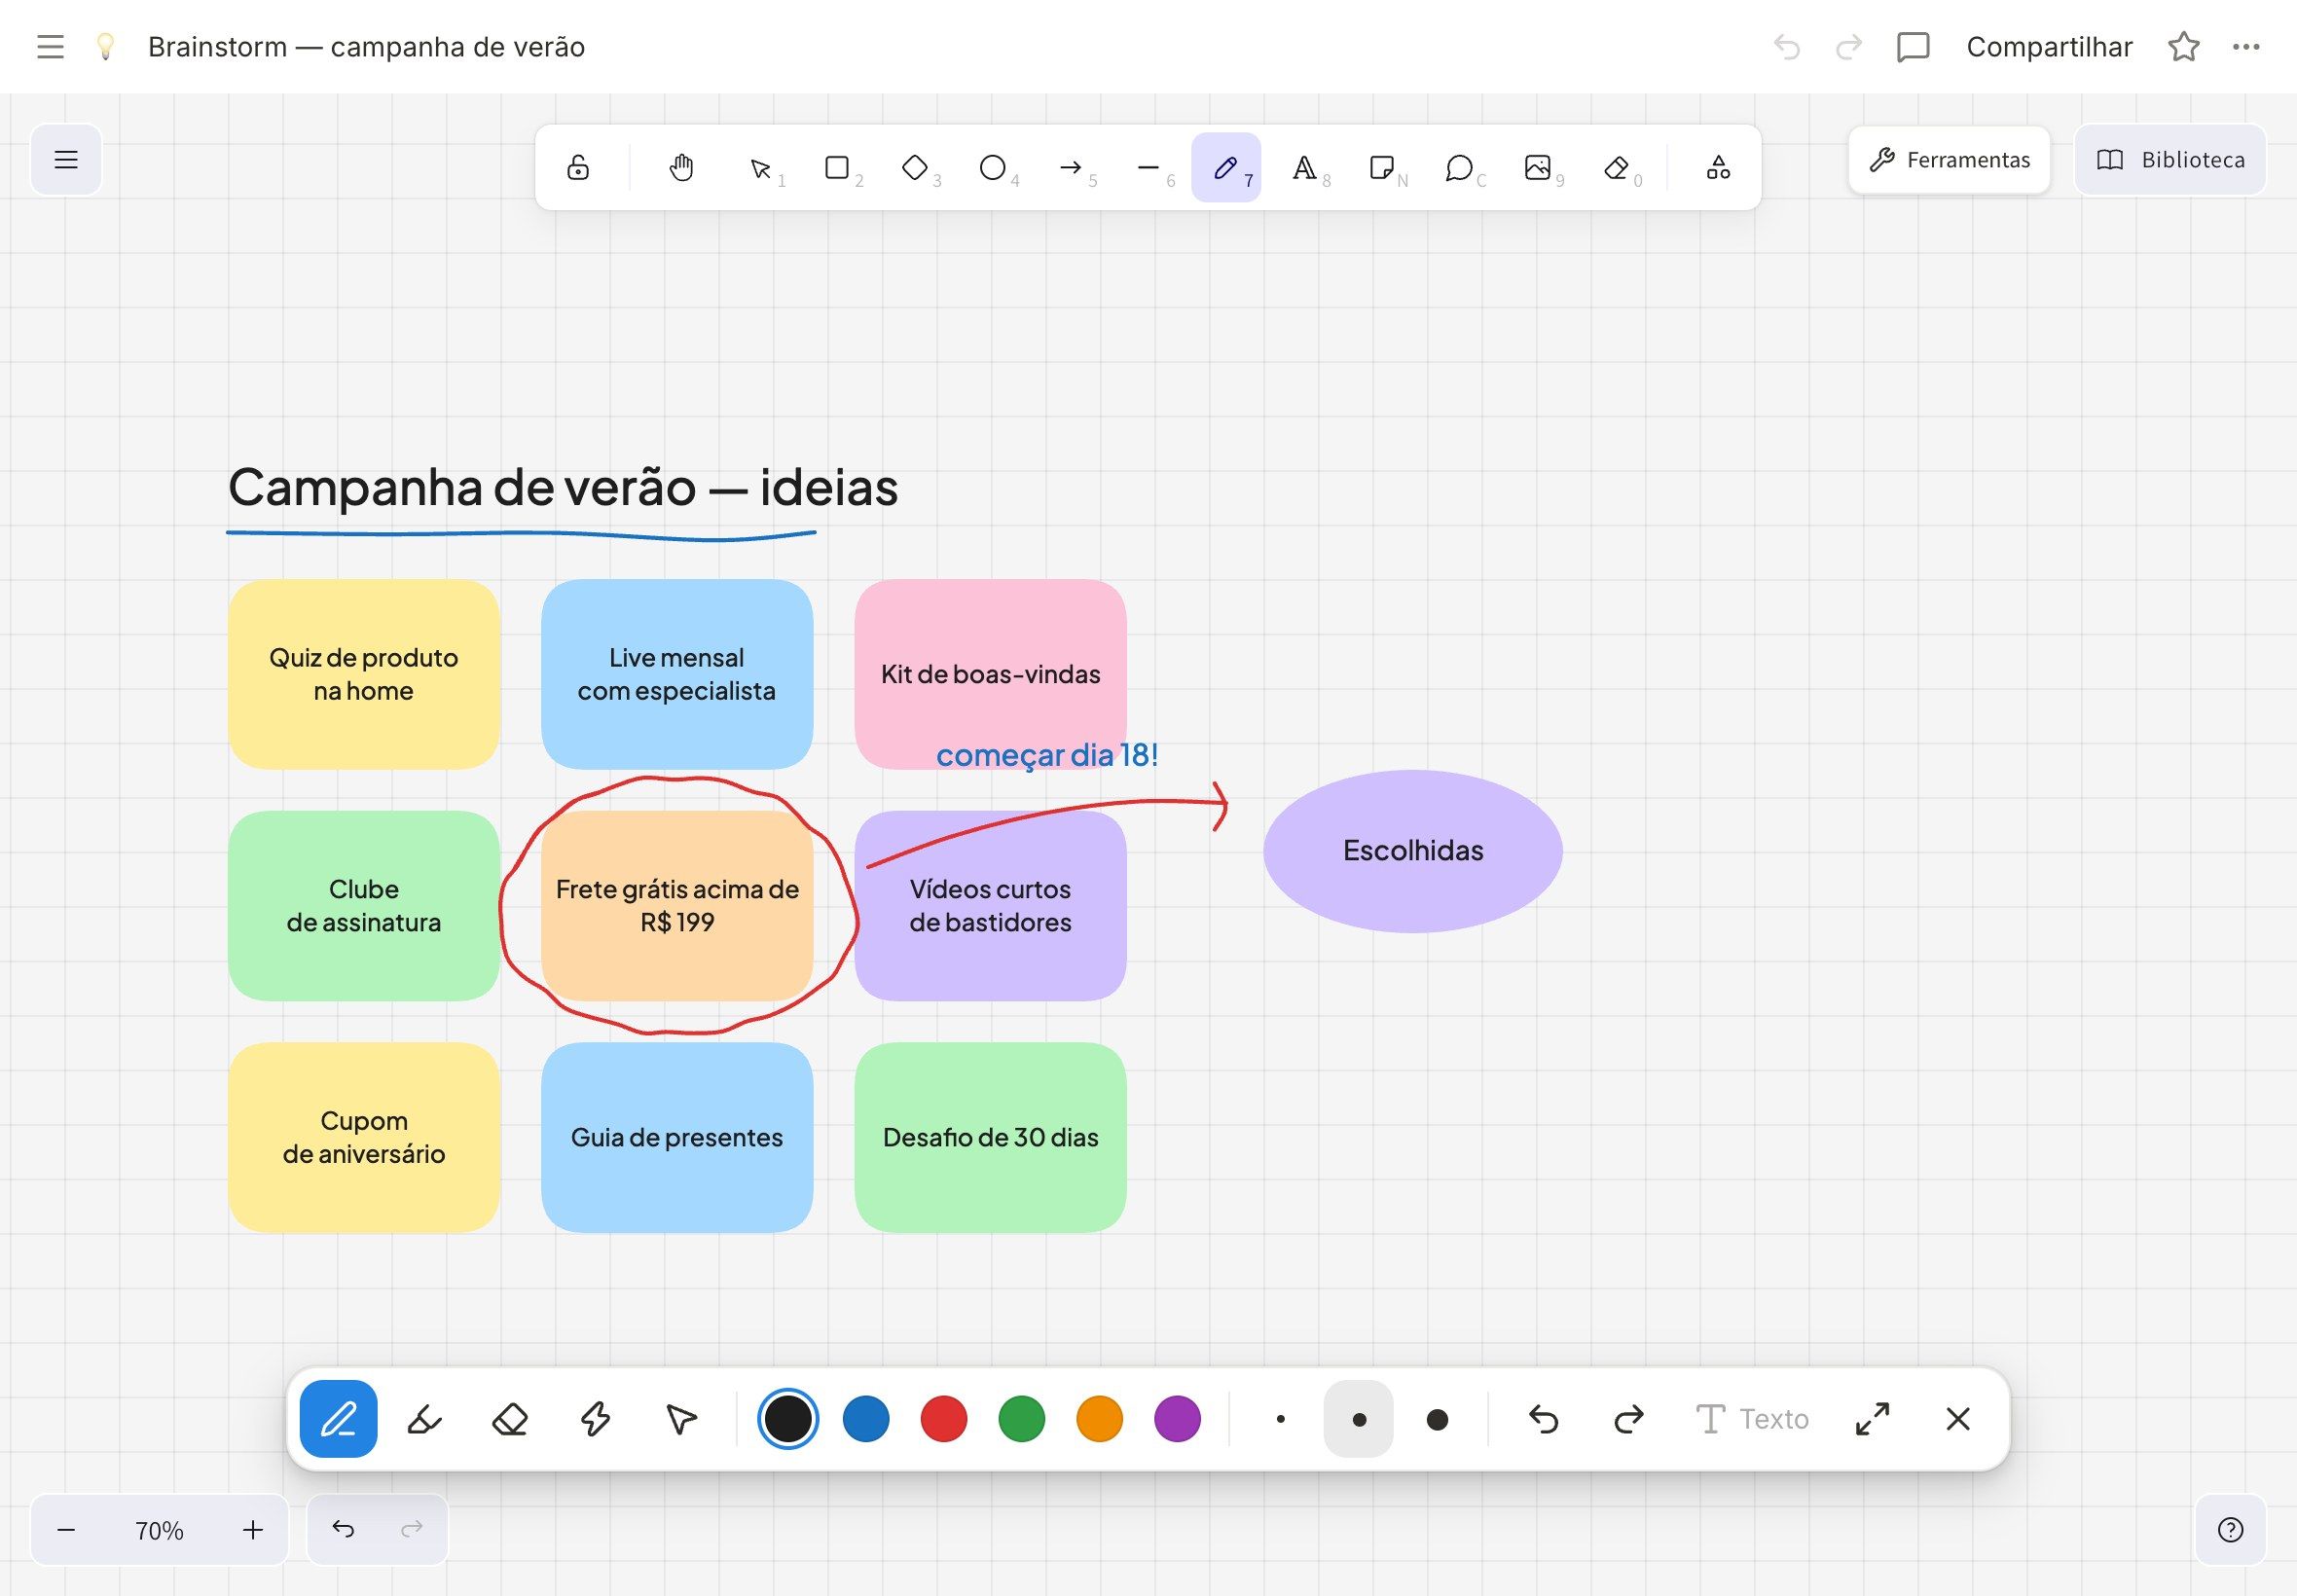The image size is (2297, 1596).
Task: Select the eraser tool in top toolbar
Action: point(1616,167)
